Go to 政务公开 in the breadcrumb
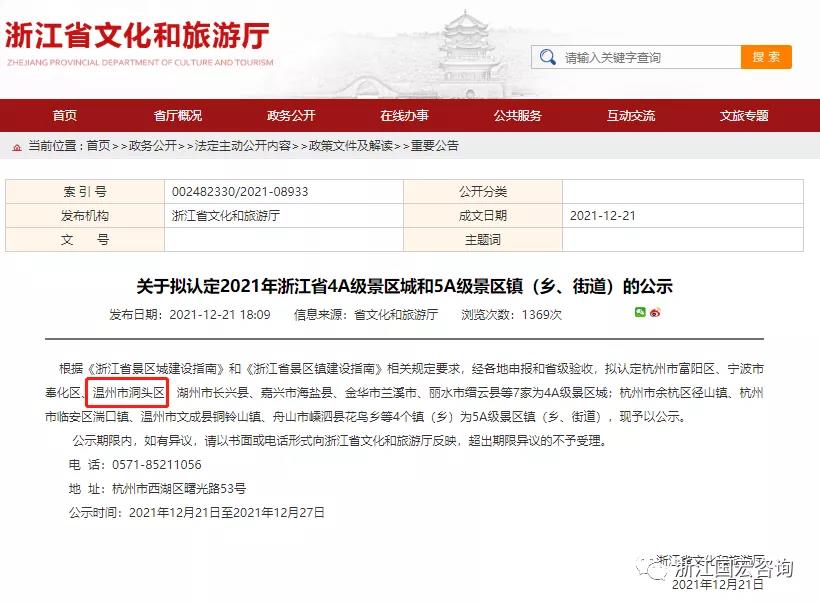The width and height of the screenshot is (820, 604). [x=153, y=146]
